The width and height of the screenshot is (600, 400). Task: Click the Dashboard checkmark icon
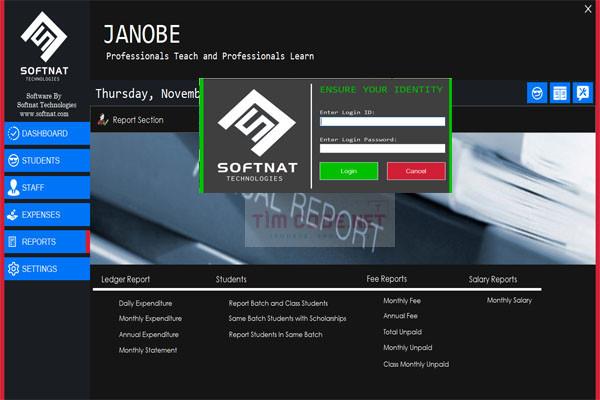13,133
